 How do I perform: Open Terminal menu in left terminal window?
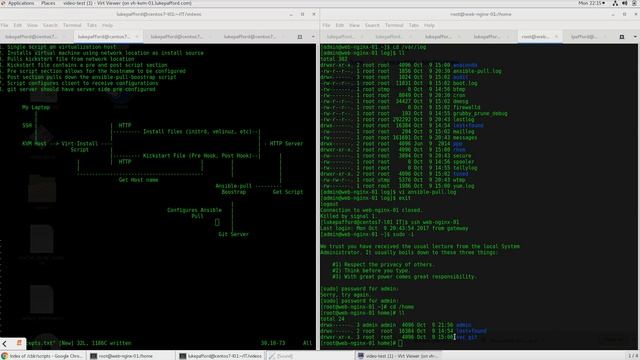click(x=72, y=25)
